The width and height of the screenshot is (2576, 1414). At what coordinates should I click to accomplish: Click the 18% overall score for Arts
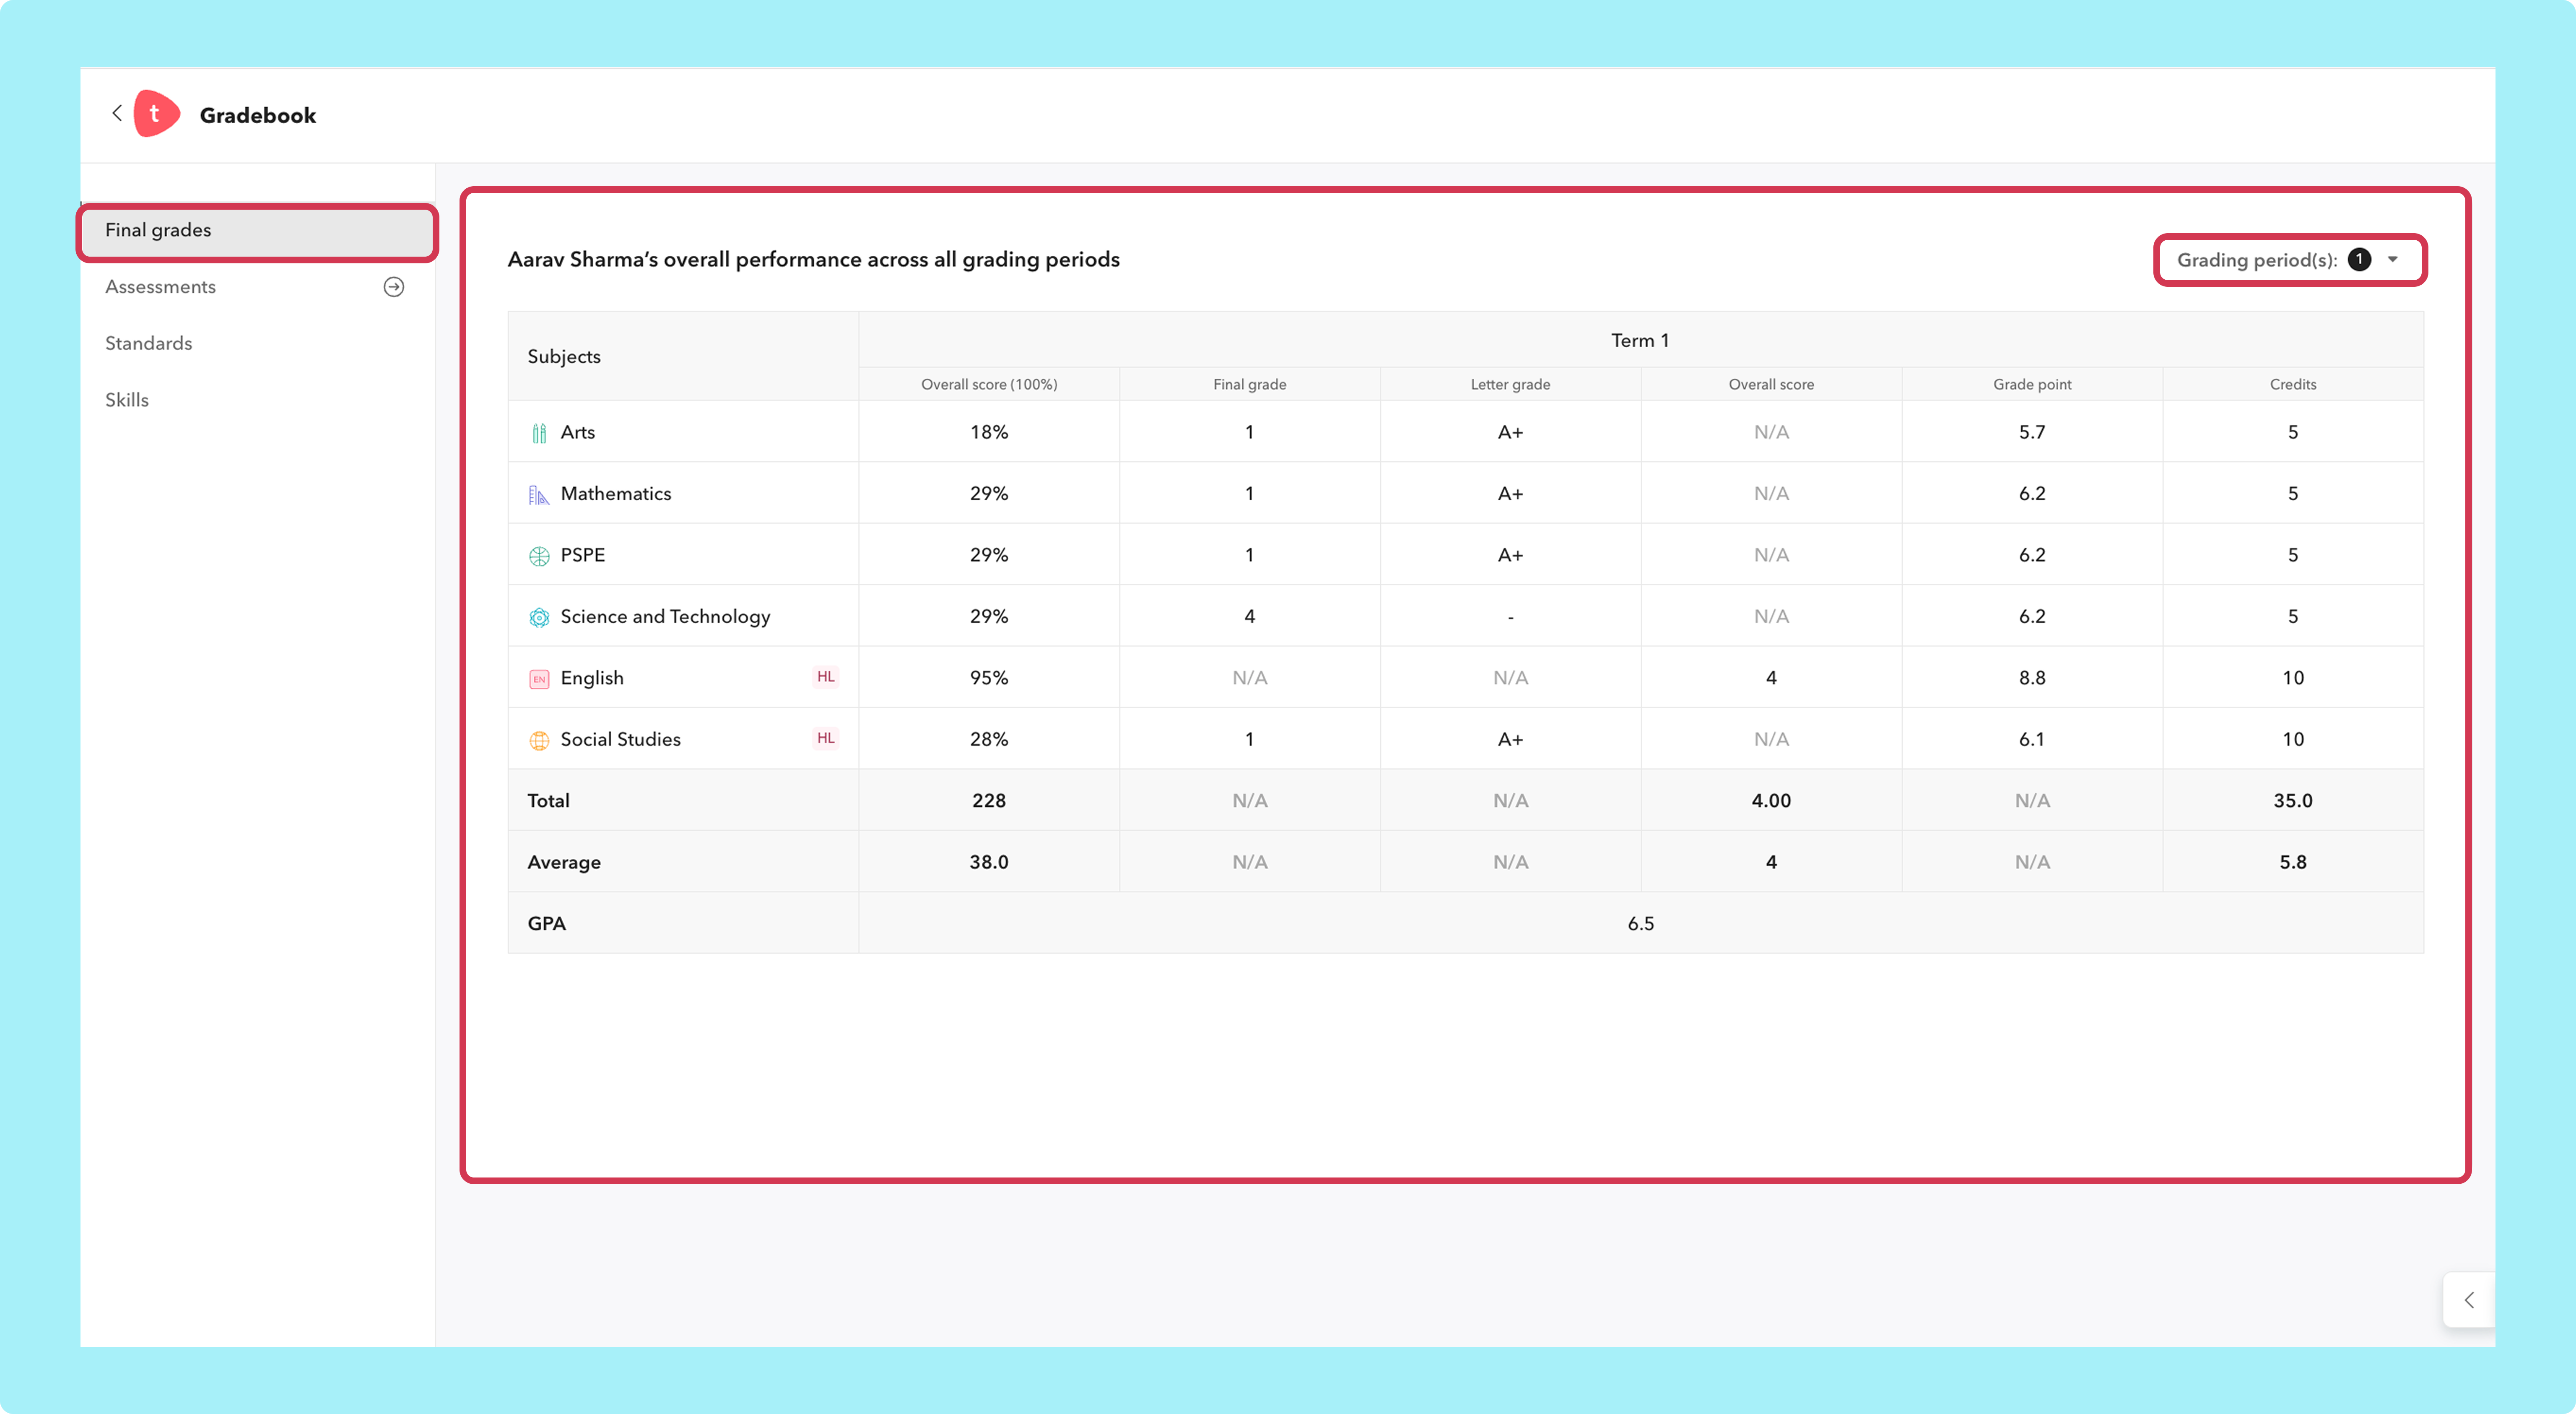pyautogui.click(x=989, y=432)
